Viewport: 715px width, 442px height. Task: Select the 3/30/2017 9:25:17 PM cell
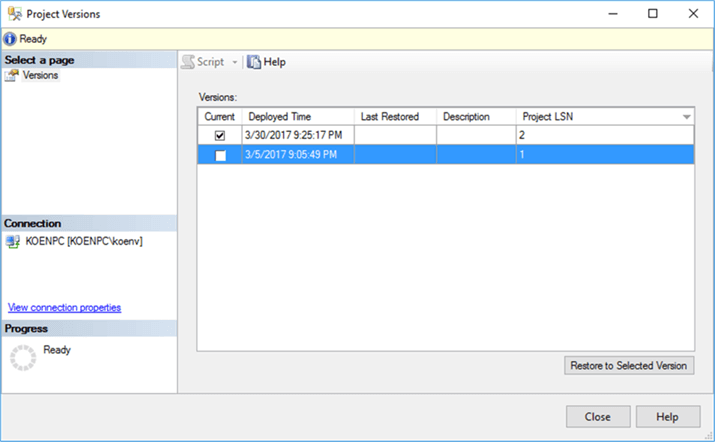(x=298, y=135)
